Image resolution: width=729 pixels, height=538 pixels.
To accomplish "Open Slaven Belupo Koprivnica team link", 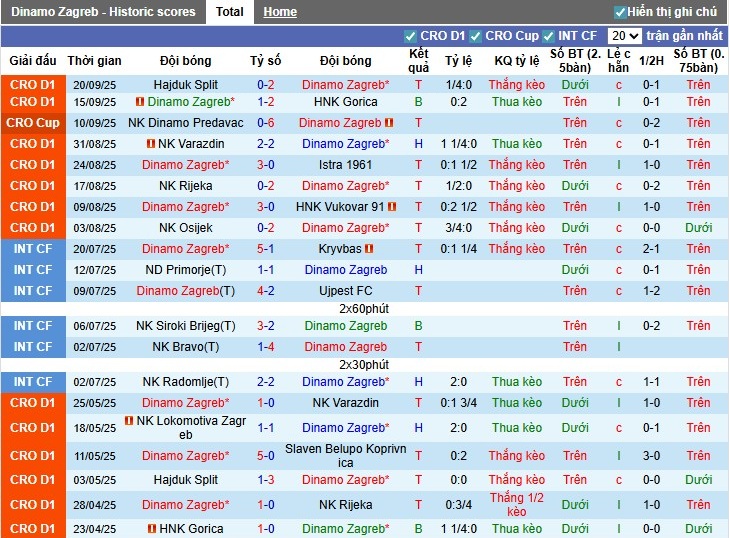I will point(345,456).
